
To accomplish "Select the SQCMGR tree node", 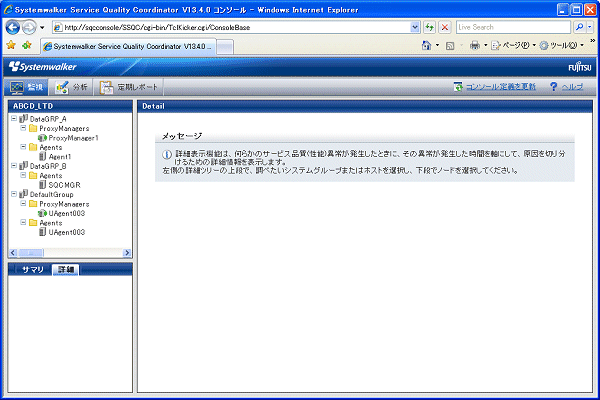I will pyautogui.click(x=64, y=185).
